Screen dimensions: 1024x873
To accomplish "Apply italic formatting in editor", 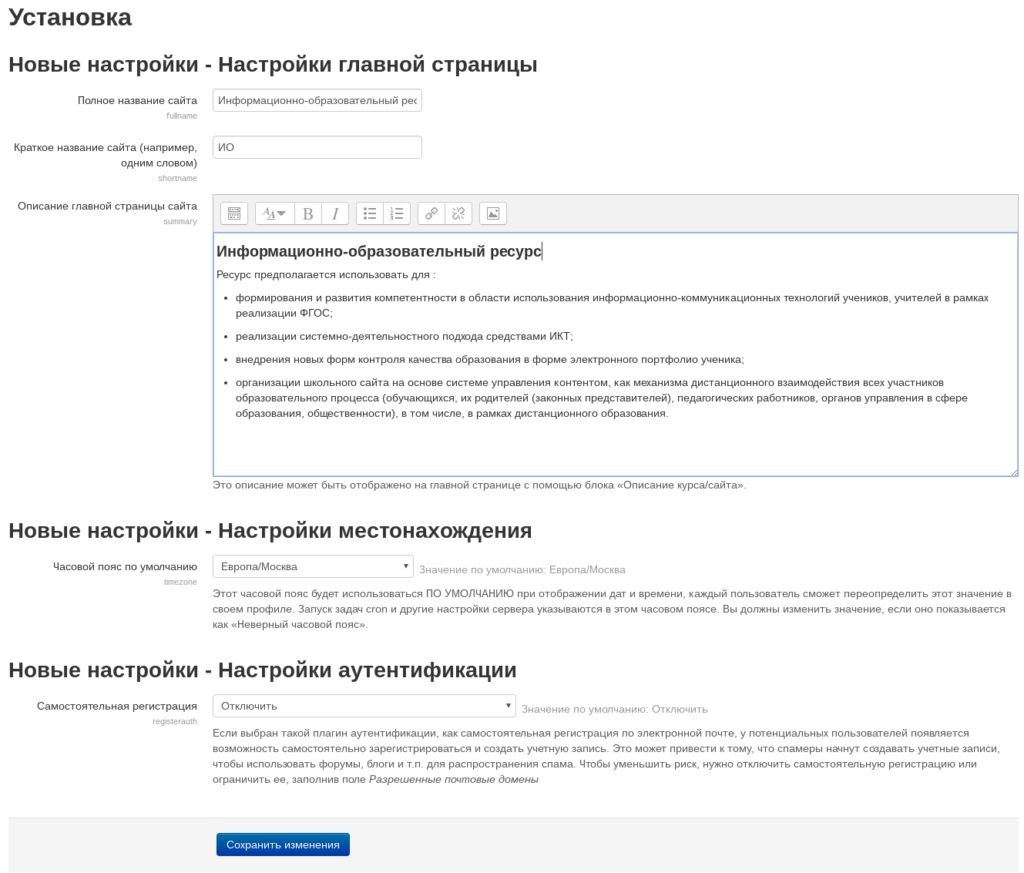I will click(335, 214).
